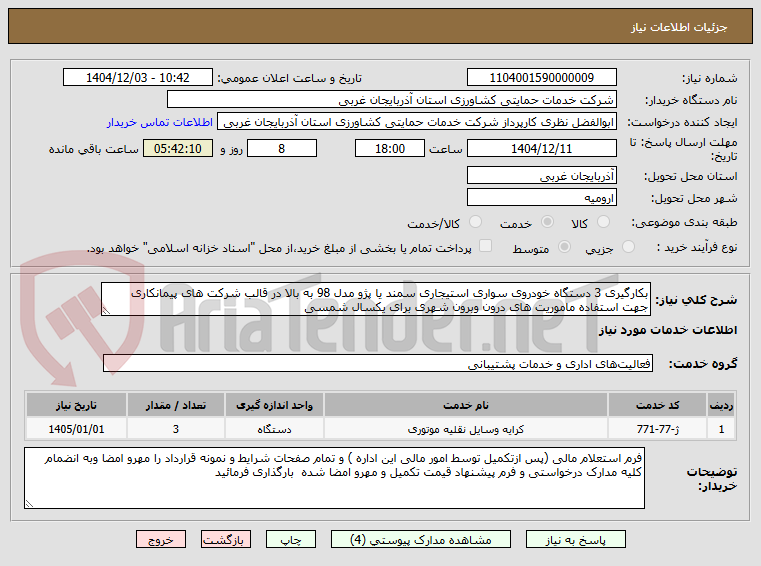Click the 'تاریخ نیاز' column header
Image resolution: width=761 pixels, height=566 pixels.
(76, 405)
